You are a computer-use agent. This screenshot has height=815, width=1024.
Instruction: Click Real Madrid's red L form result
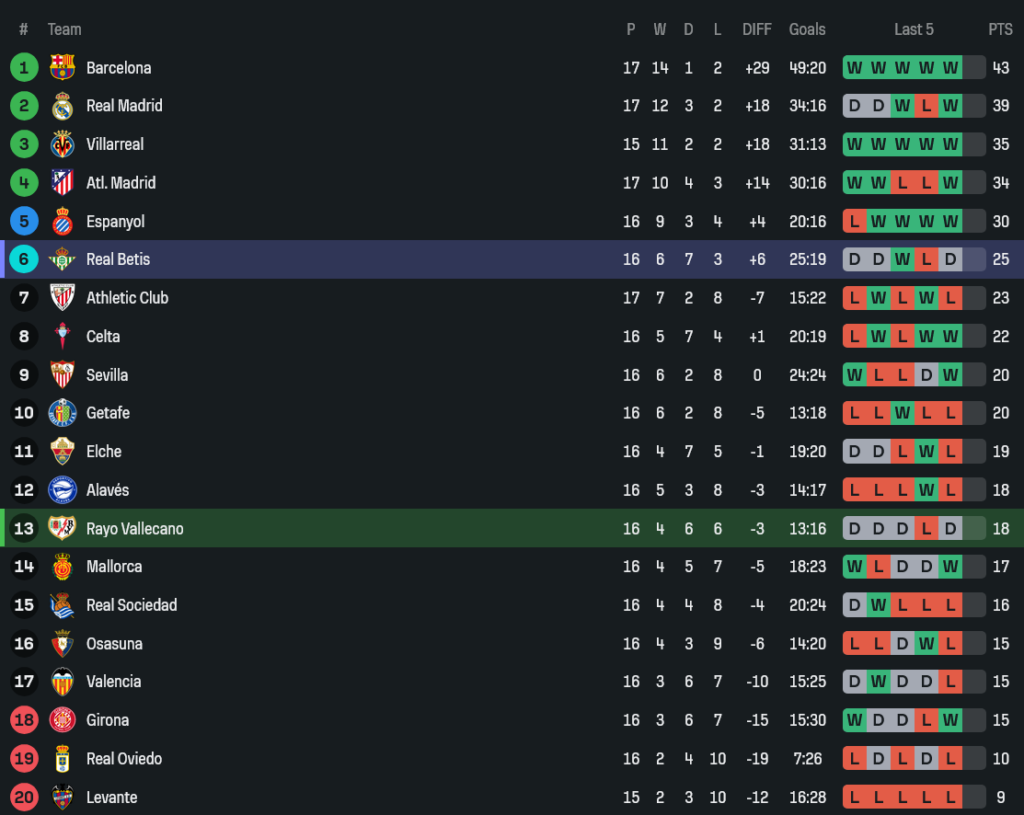(926, 106)
